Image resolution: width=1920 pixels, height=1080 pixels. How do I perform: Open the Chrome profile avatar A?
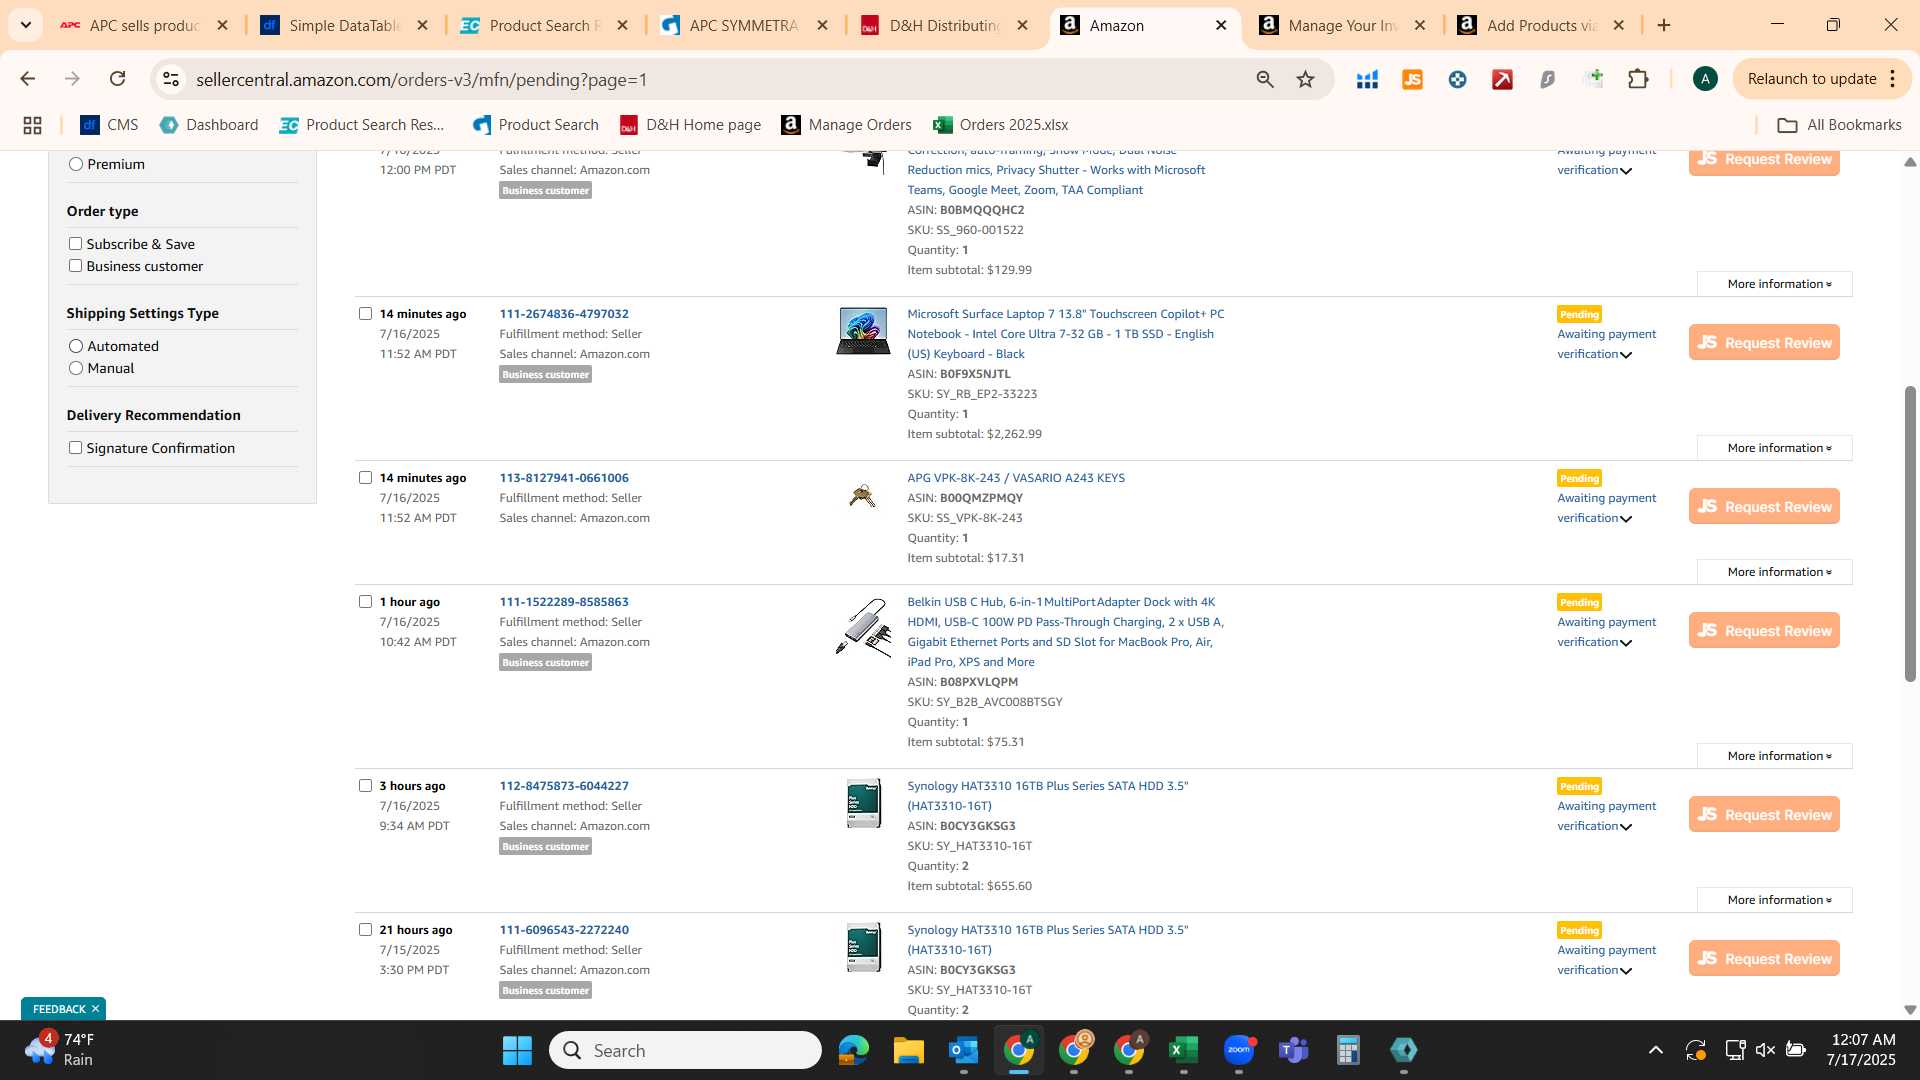click(1705, 79)
